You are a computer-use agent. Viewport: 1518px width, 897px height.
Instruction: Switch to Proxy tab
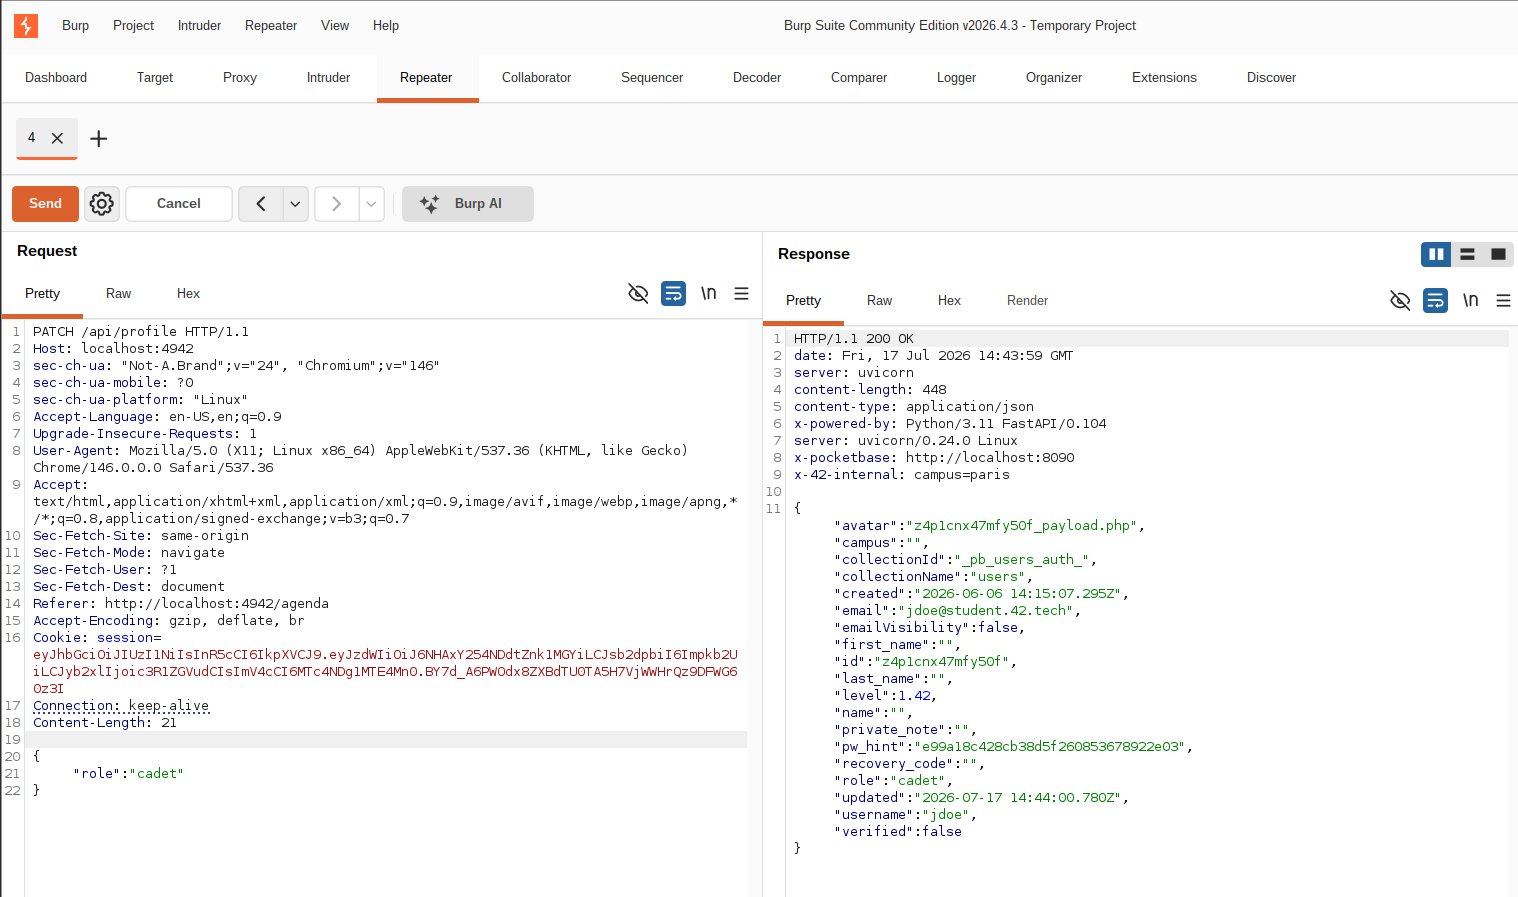pyautogui.click(x=240, y=78)
